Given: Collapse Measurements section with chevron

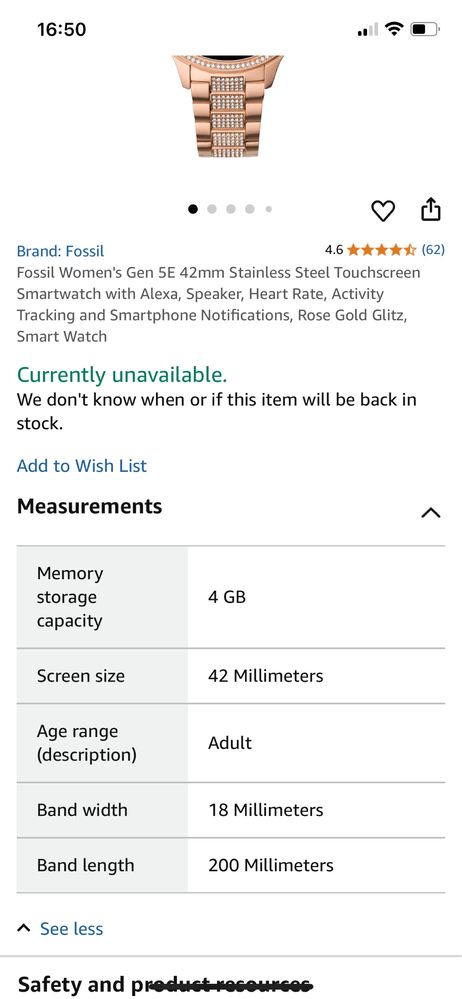Looking at the screenshot, I should pos(431,512).
